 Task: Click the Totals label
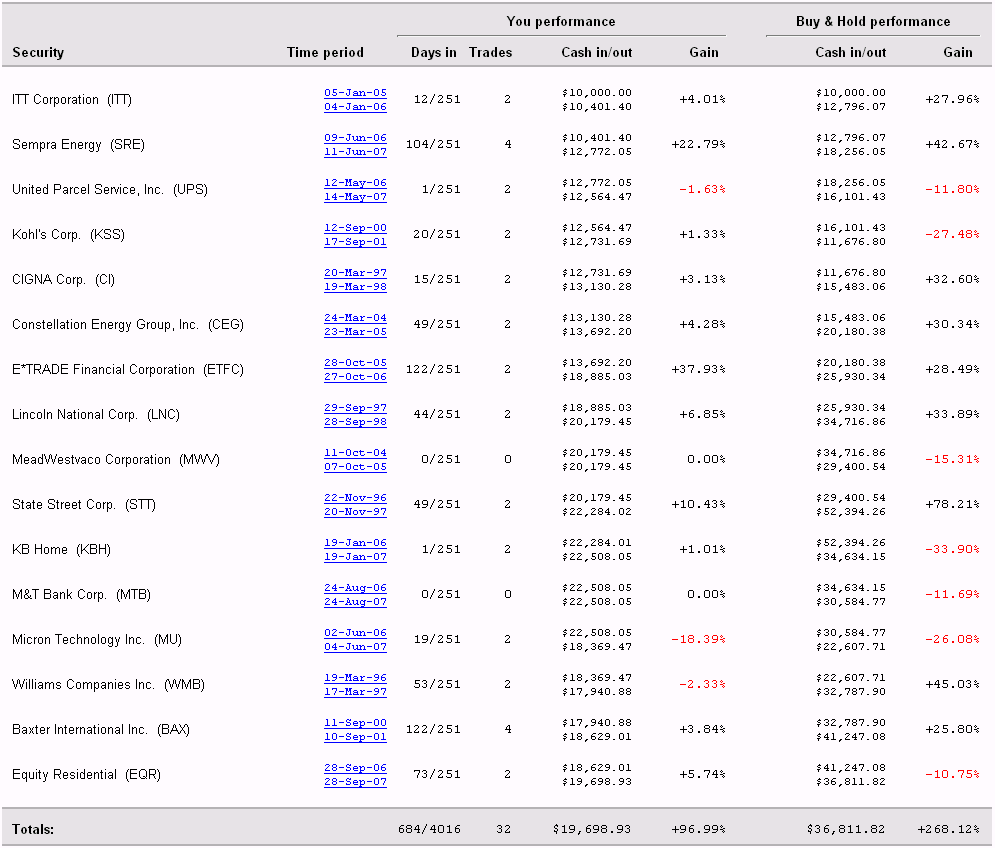[x=33, y=830]
